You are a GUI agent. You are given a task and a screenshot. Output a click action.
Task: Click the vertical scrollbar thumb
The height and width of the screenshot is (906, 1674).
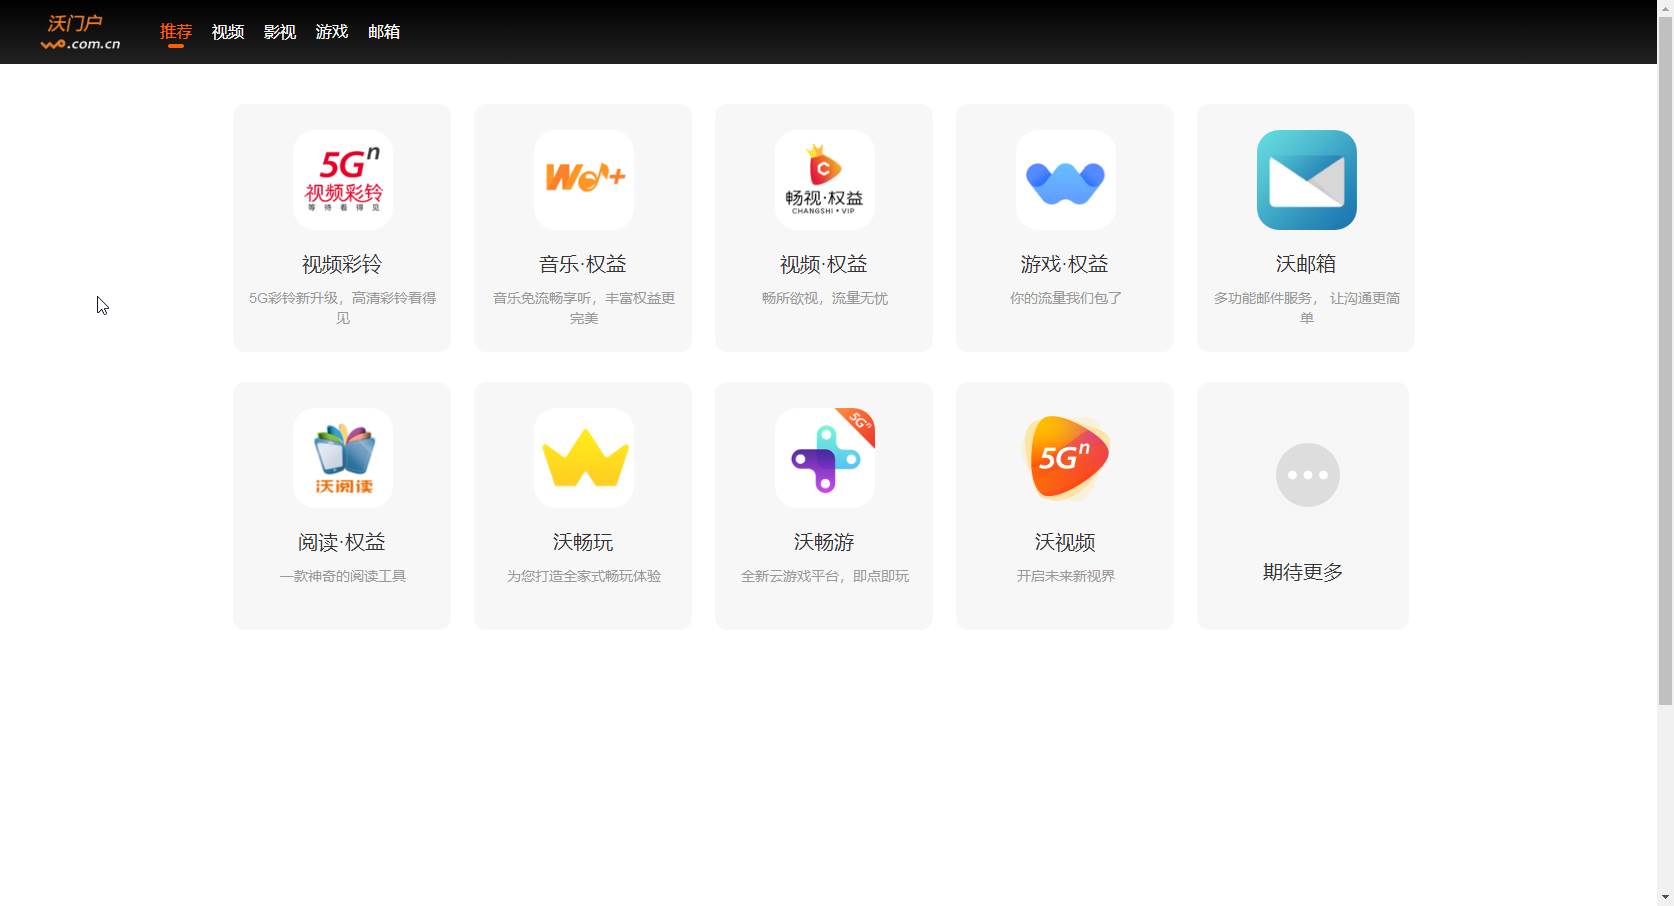1665,360
